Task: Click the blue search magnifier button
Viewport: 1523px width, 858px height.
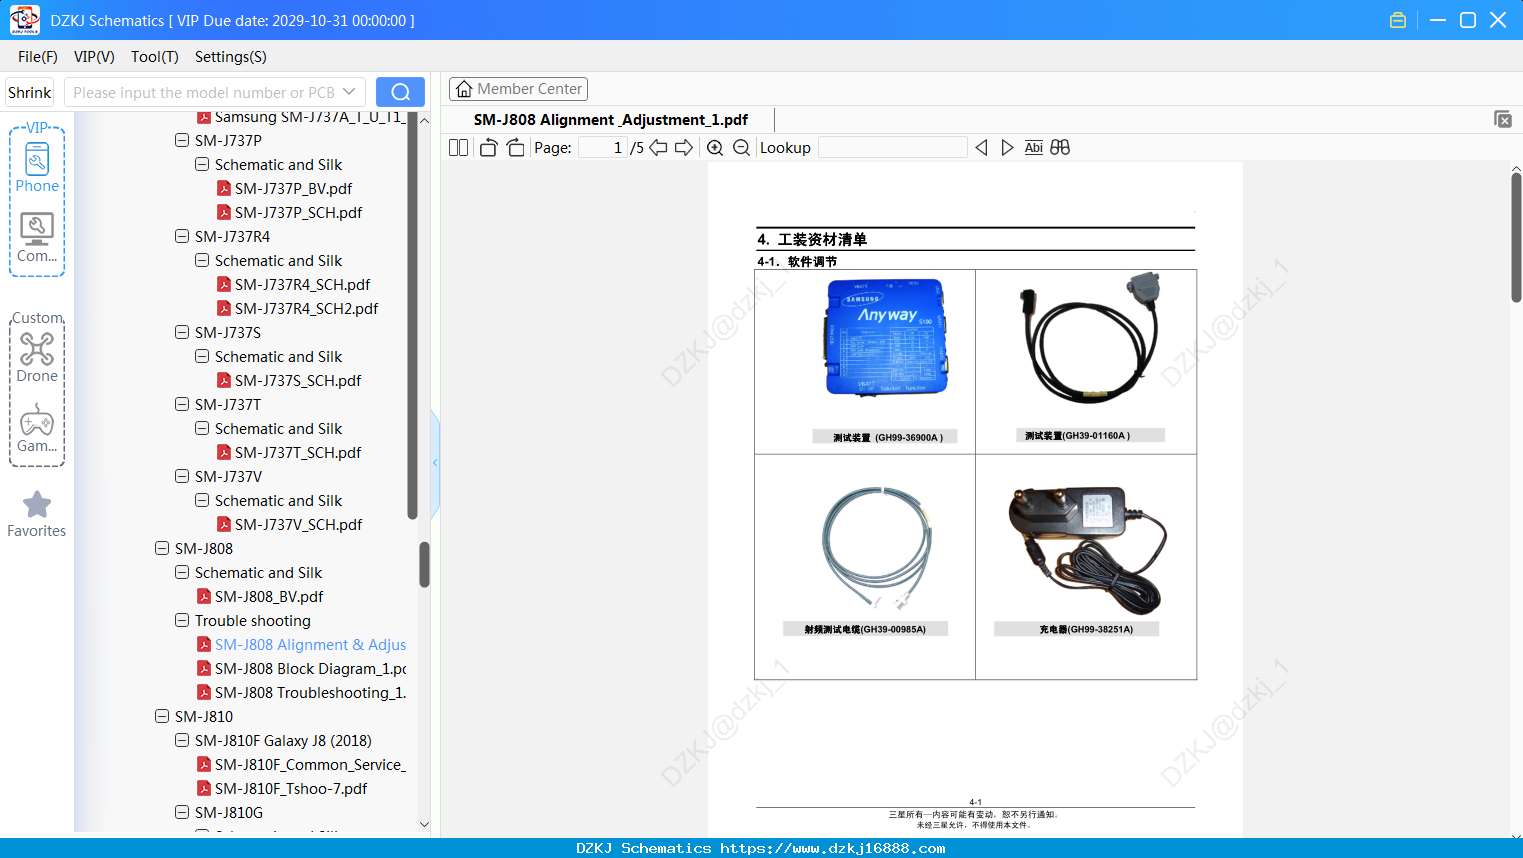Action: pyautogui.click(x=400, y=92)
